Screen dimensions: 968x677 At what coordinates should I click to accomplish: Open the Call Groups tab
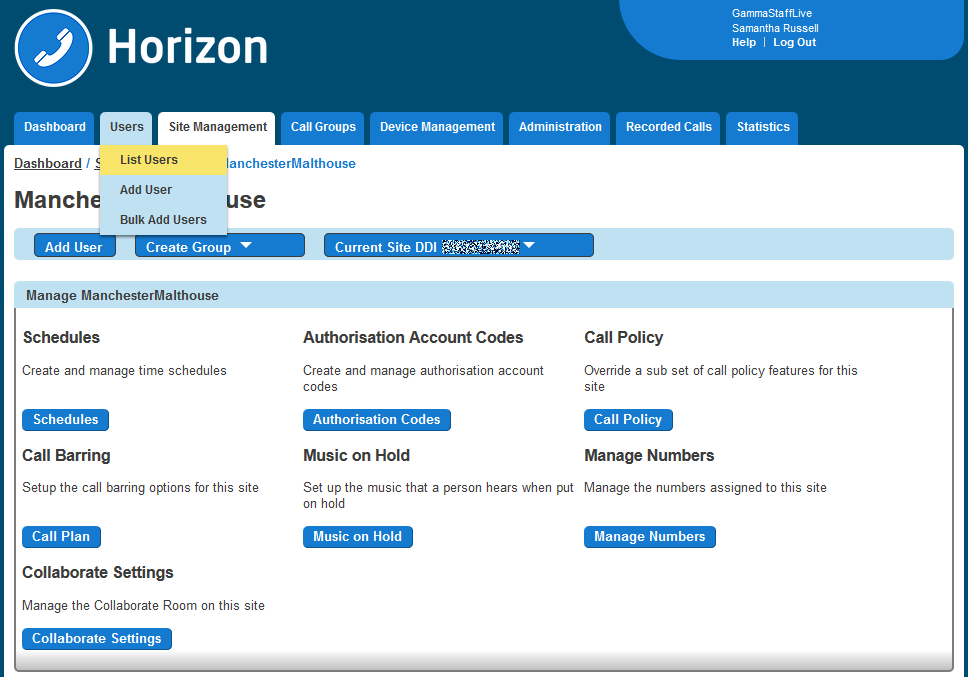coord(323,127)
